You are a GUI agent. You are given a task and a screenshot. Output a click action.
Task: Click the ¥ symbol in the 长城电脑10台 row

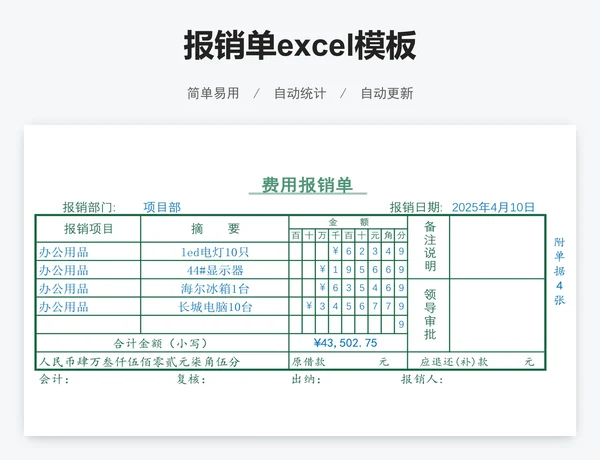point(309,306)
